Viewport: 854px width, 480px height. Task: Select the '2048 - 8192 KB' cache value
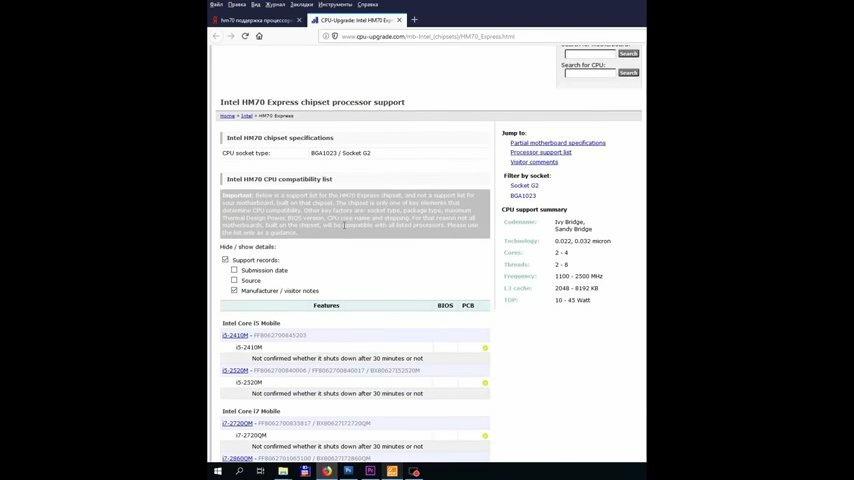pyautogui.click(x=576, y=288)
